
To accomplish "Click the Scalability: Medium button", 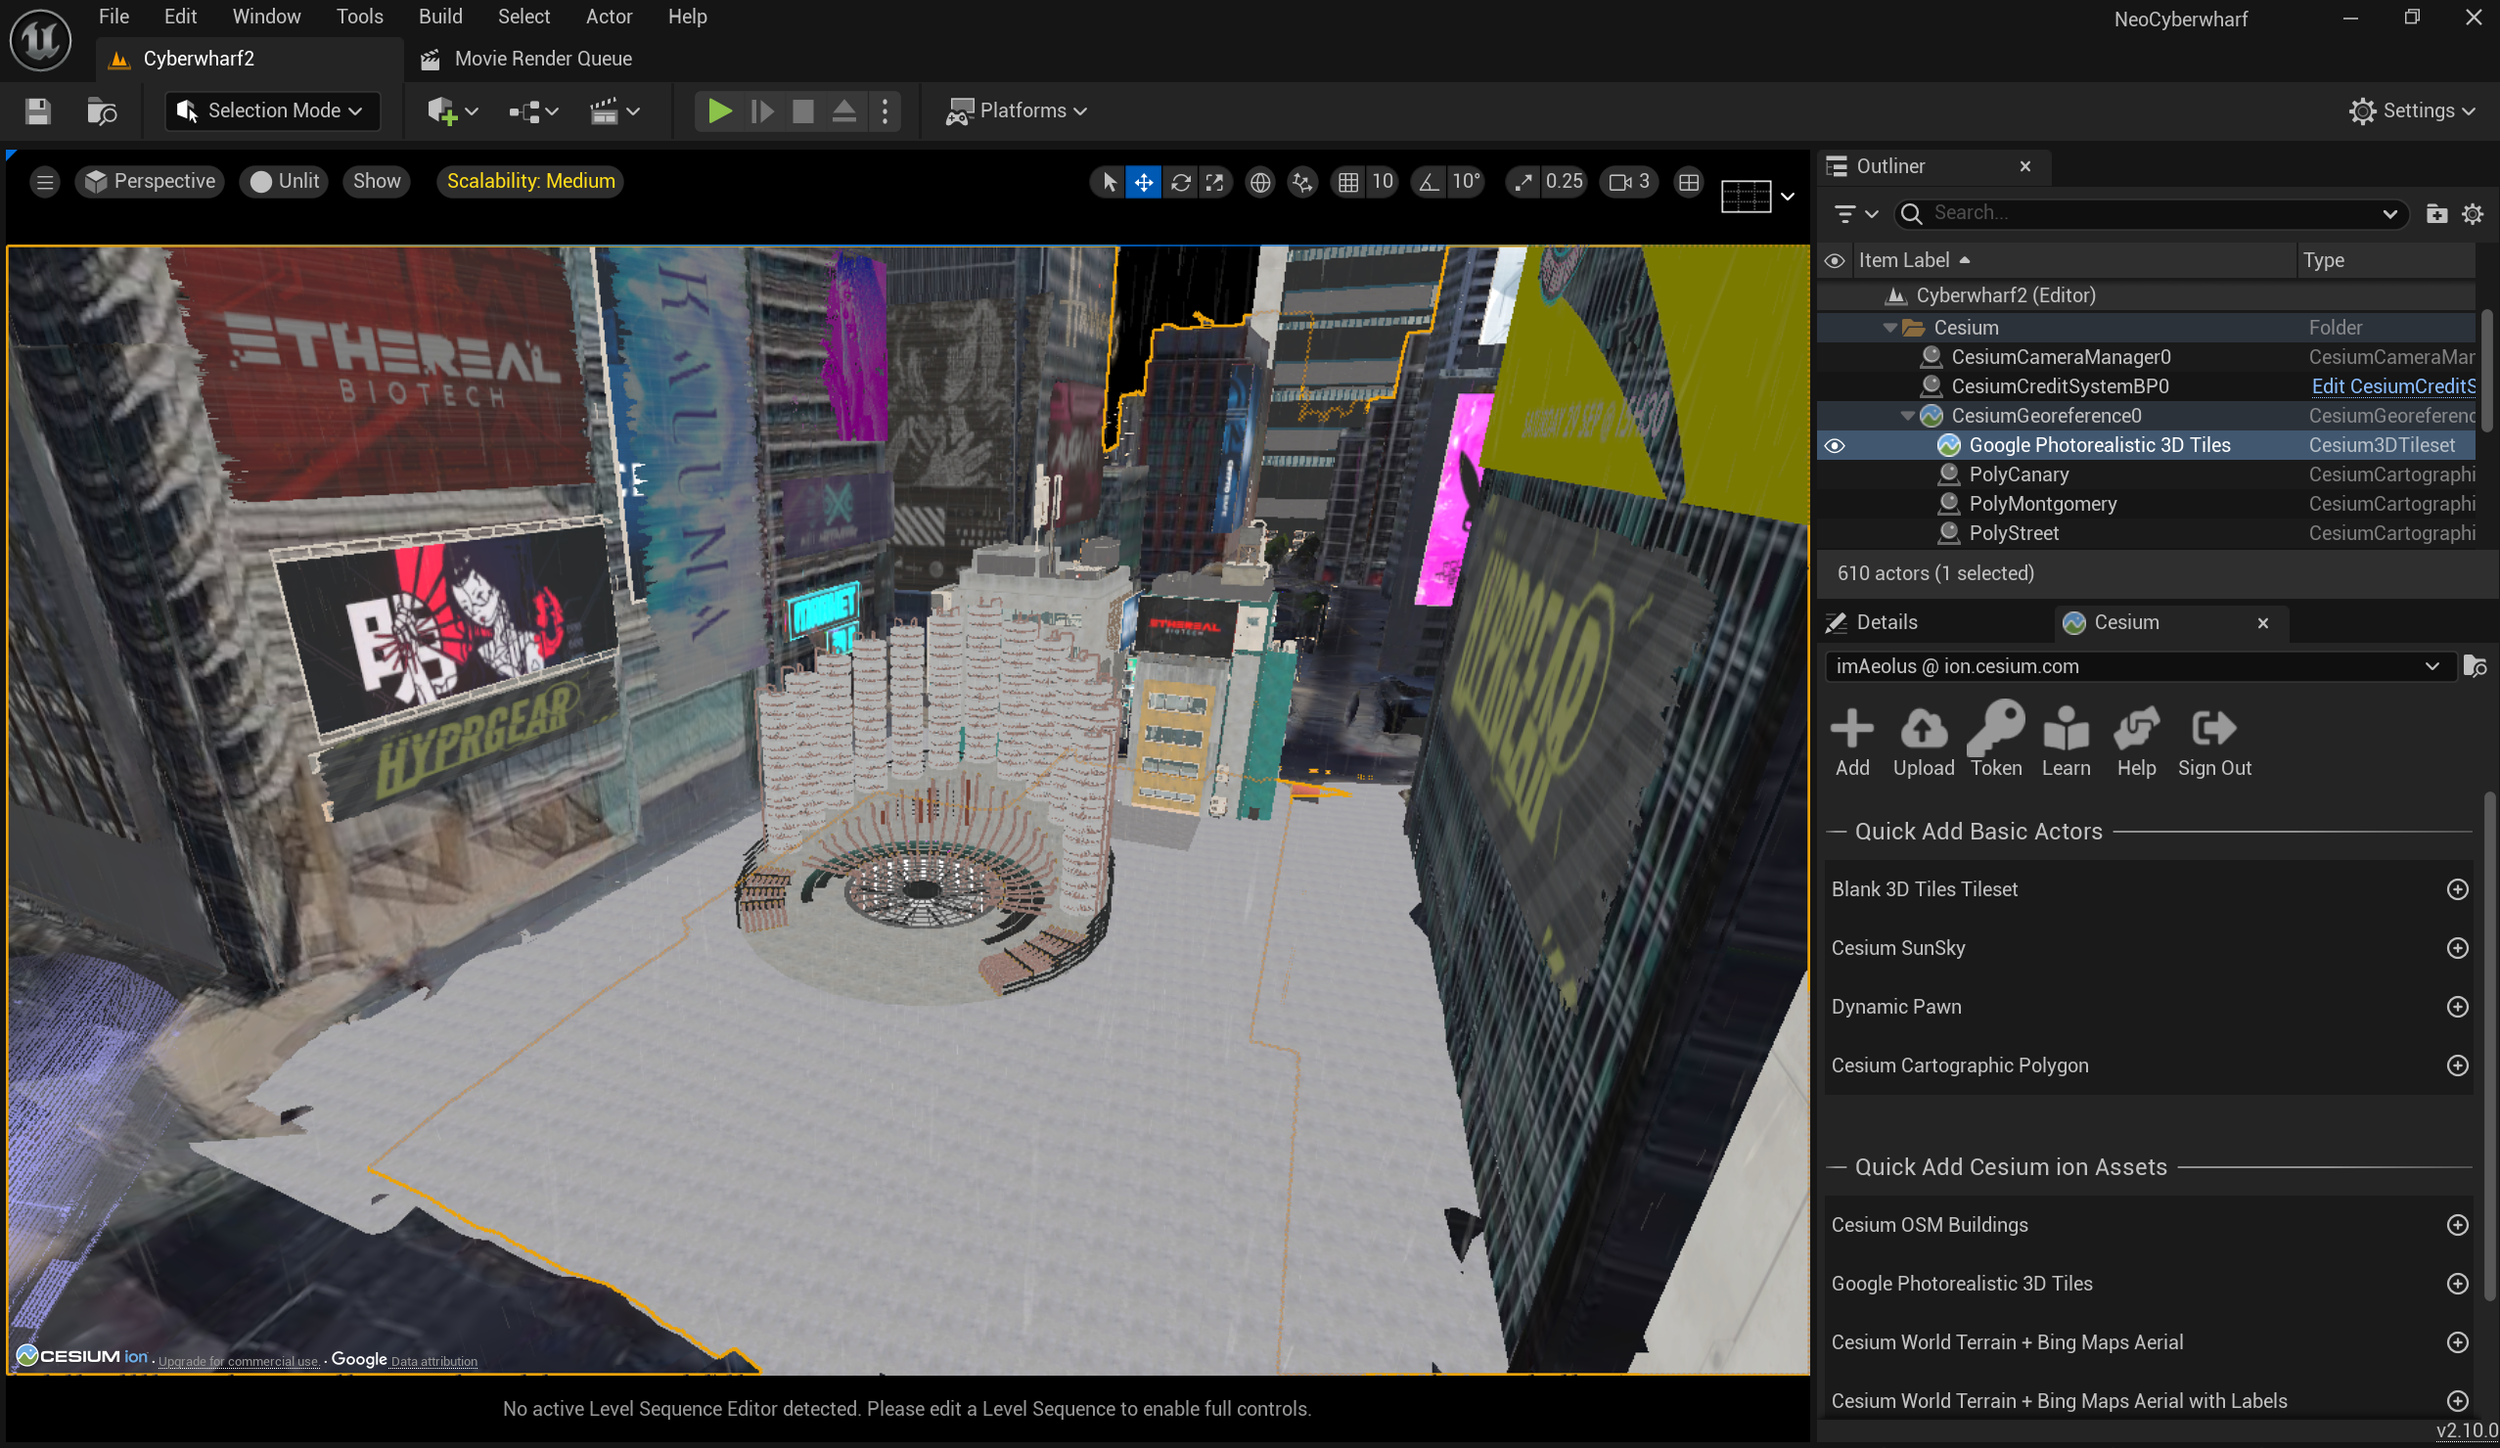I will pyautogui.click(x=530, y=181).
